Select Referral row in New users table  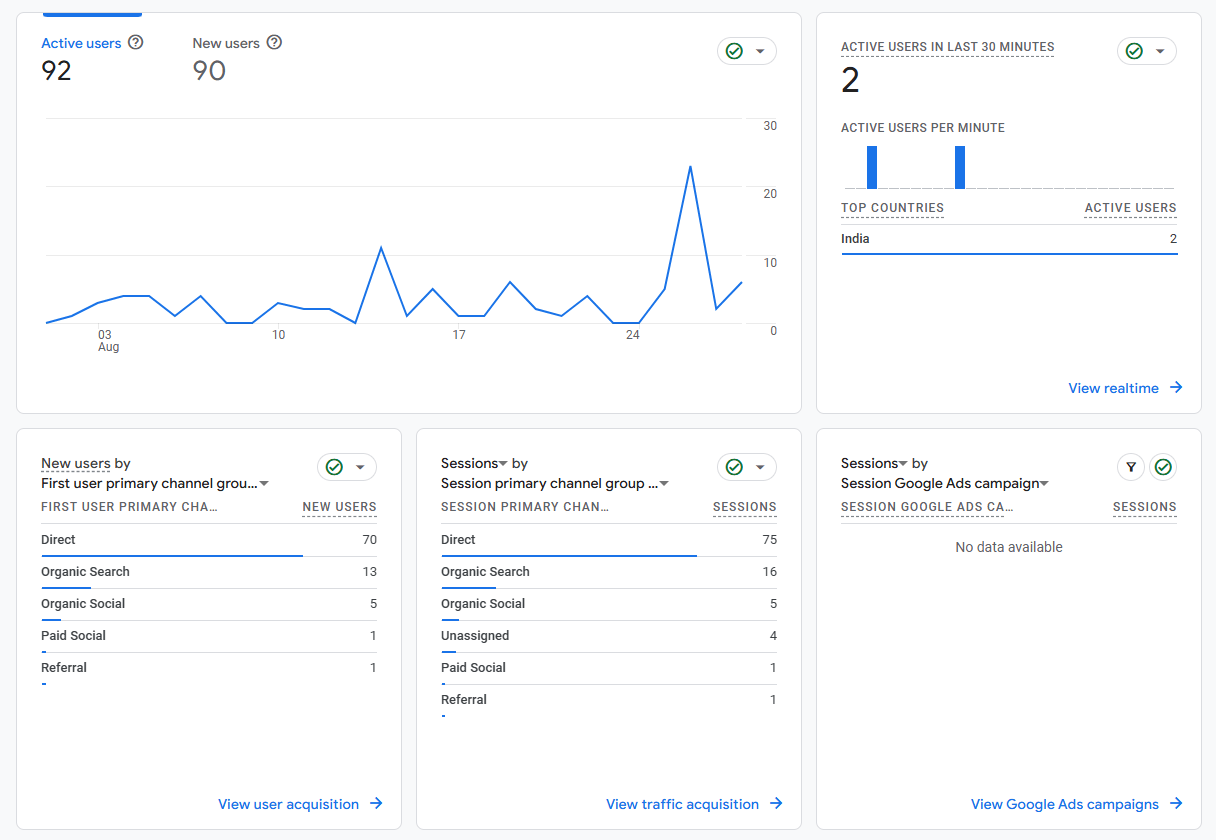(x=209, y=668)
